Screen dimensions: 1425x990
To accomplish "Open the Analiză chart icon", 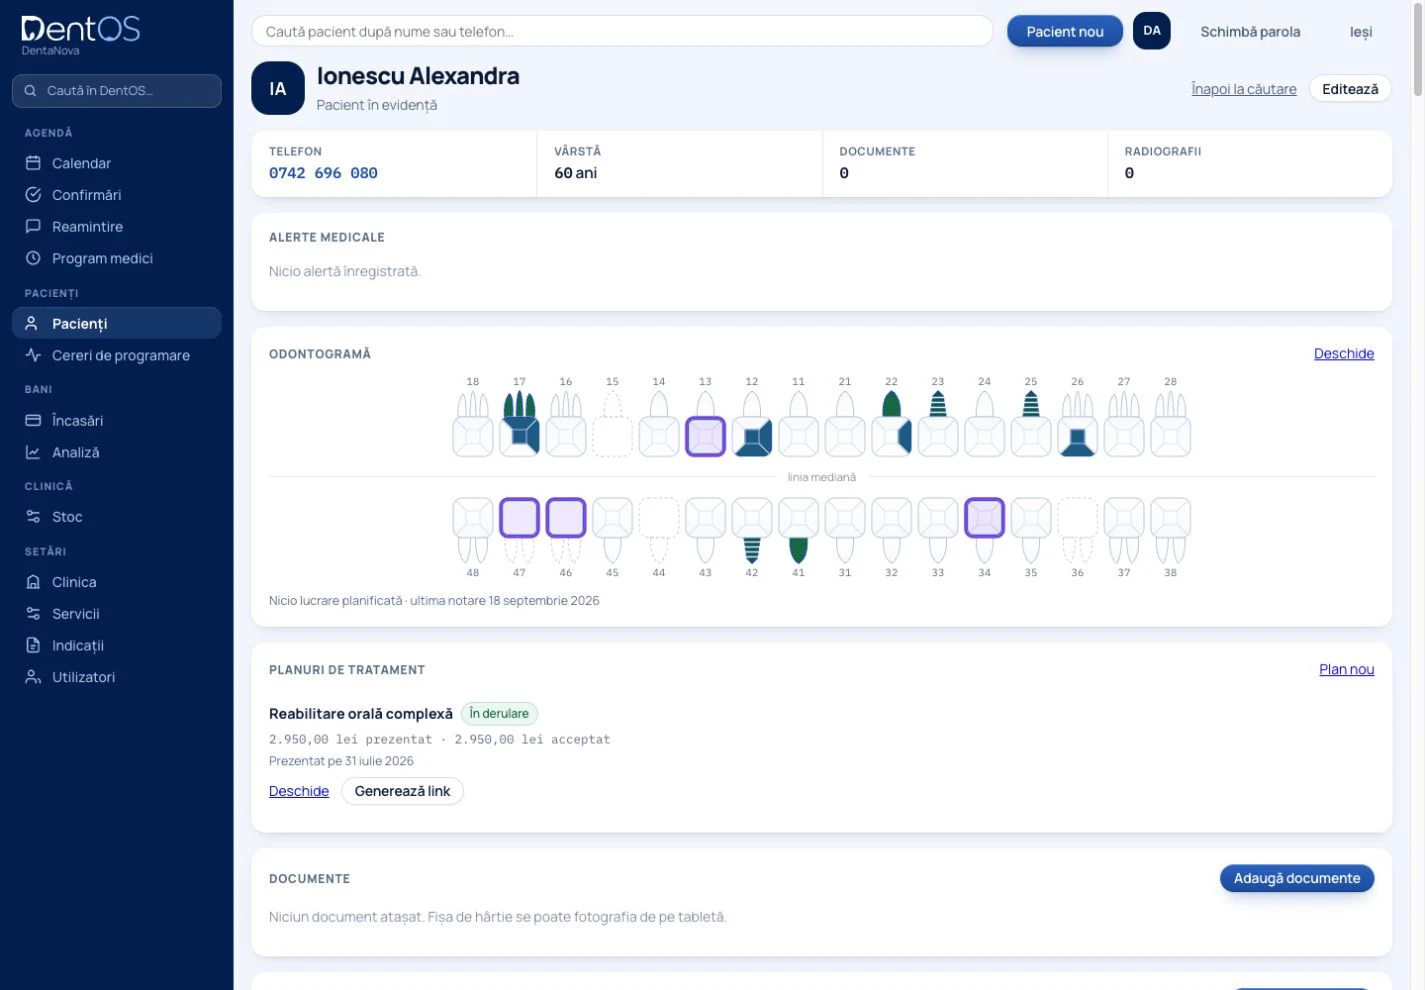I will pos(33,452).
